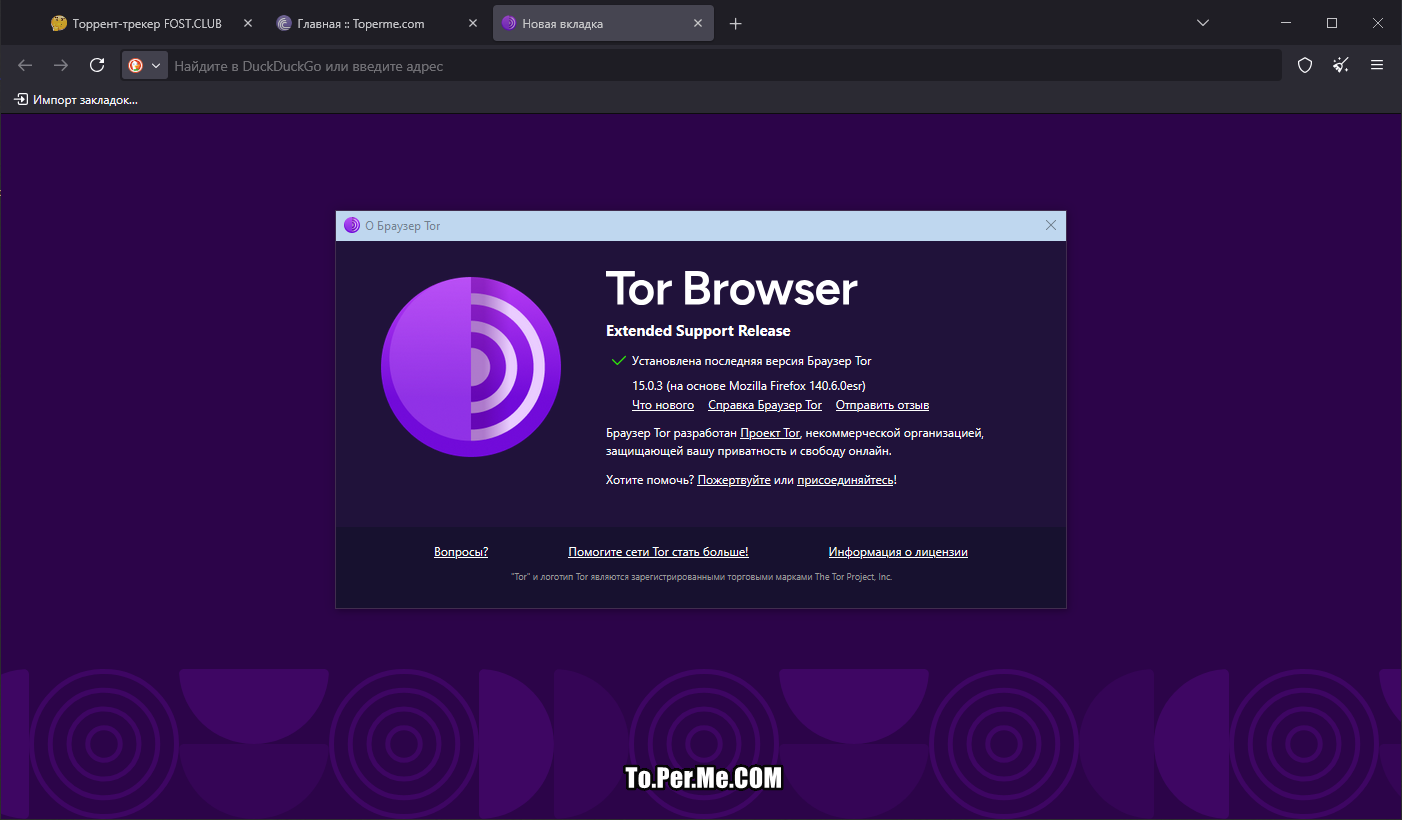
Task: Click the Tor Browser heading text
Action: click(x=732, y=289)
